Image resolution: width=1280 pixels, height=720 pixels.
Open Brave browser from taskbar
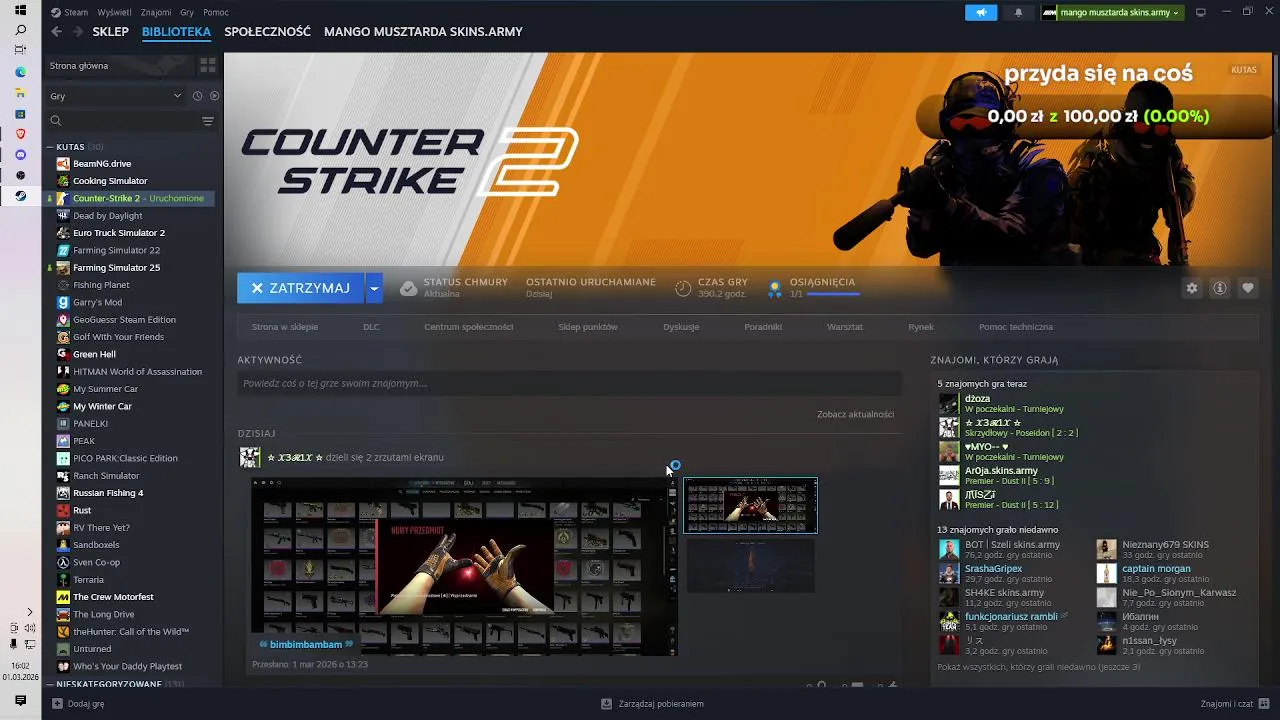pos(20,134)
